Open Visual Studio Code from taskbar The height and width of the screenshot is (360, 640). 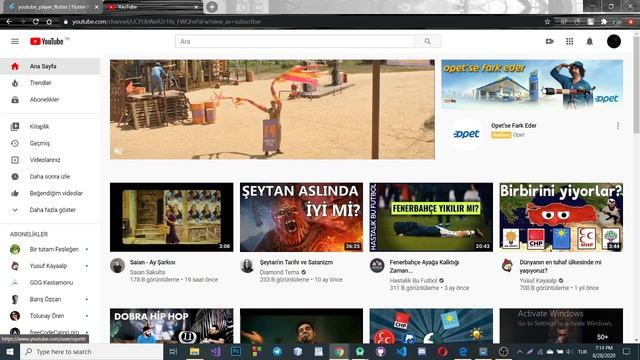pos(401,351)
